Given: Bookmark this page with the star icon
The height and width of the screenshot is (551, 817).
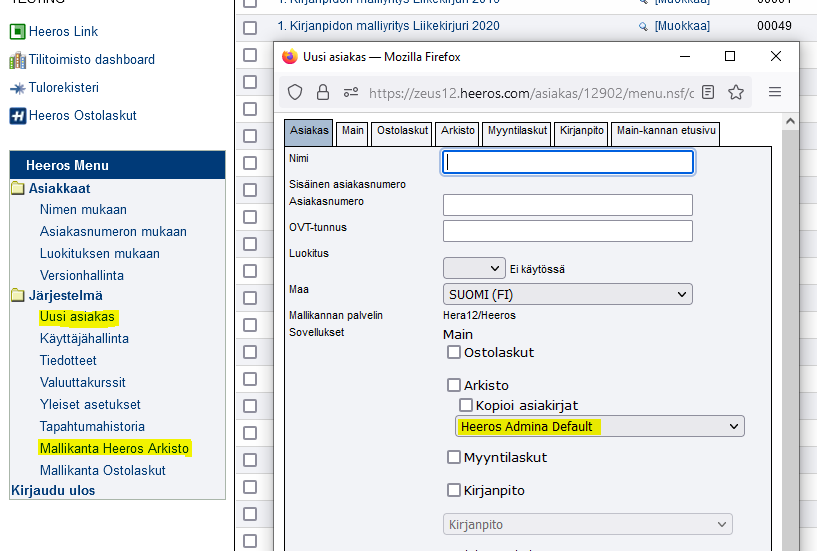Looking at the screenshot, I should [736, 92].
